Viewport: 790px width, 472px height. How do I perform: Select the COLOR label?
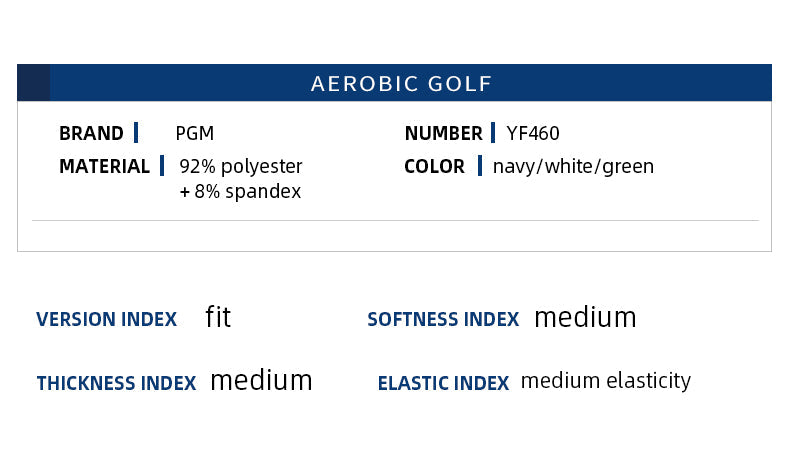pos(434,166)
